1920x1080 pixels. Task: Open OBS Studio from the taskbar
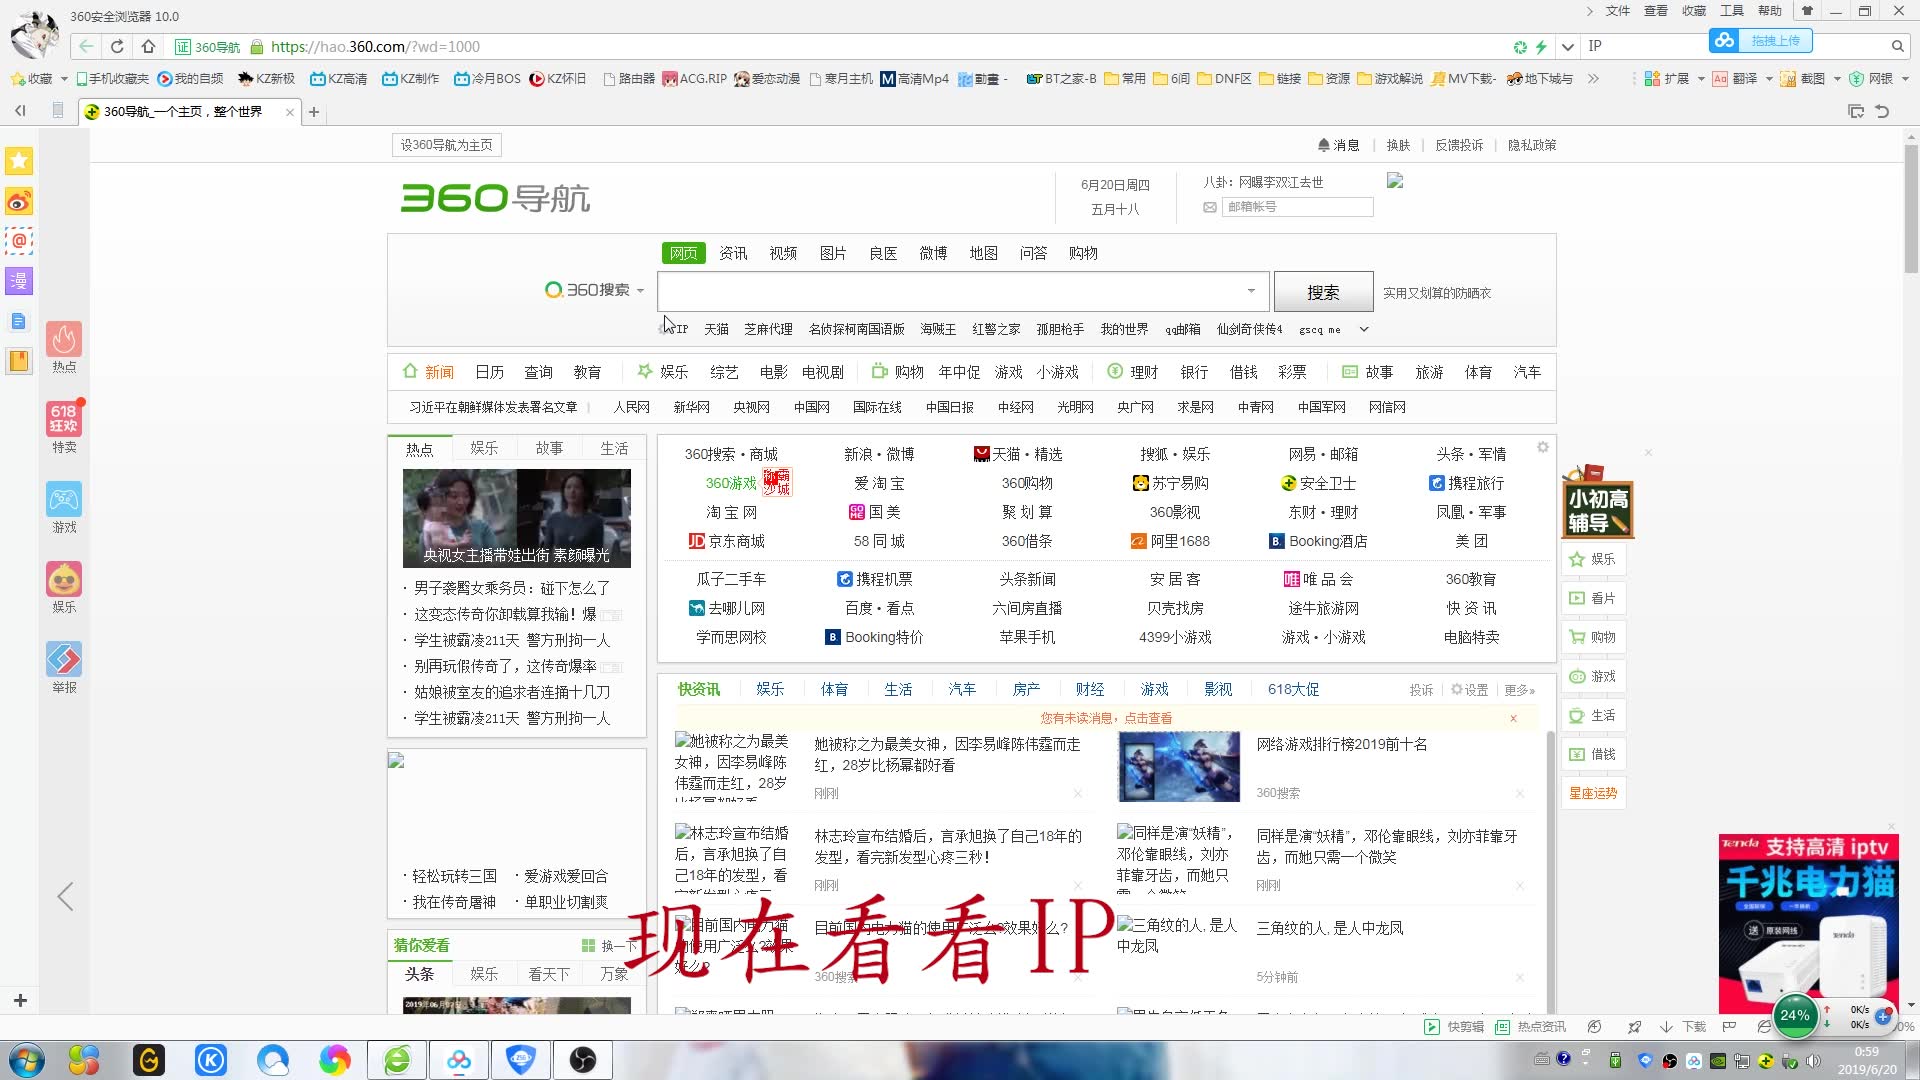583,1060
